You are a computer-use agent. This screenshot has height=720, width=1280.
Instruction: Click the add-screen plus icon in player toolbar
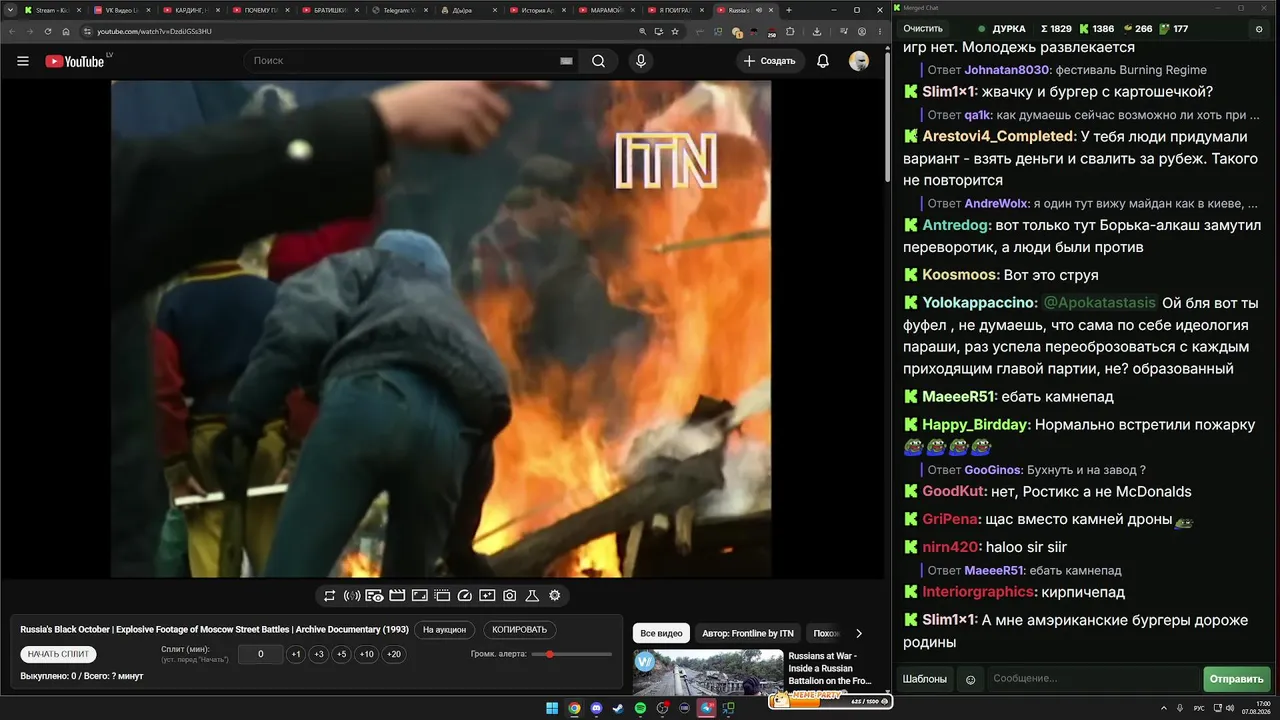coord(487,596)
